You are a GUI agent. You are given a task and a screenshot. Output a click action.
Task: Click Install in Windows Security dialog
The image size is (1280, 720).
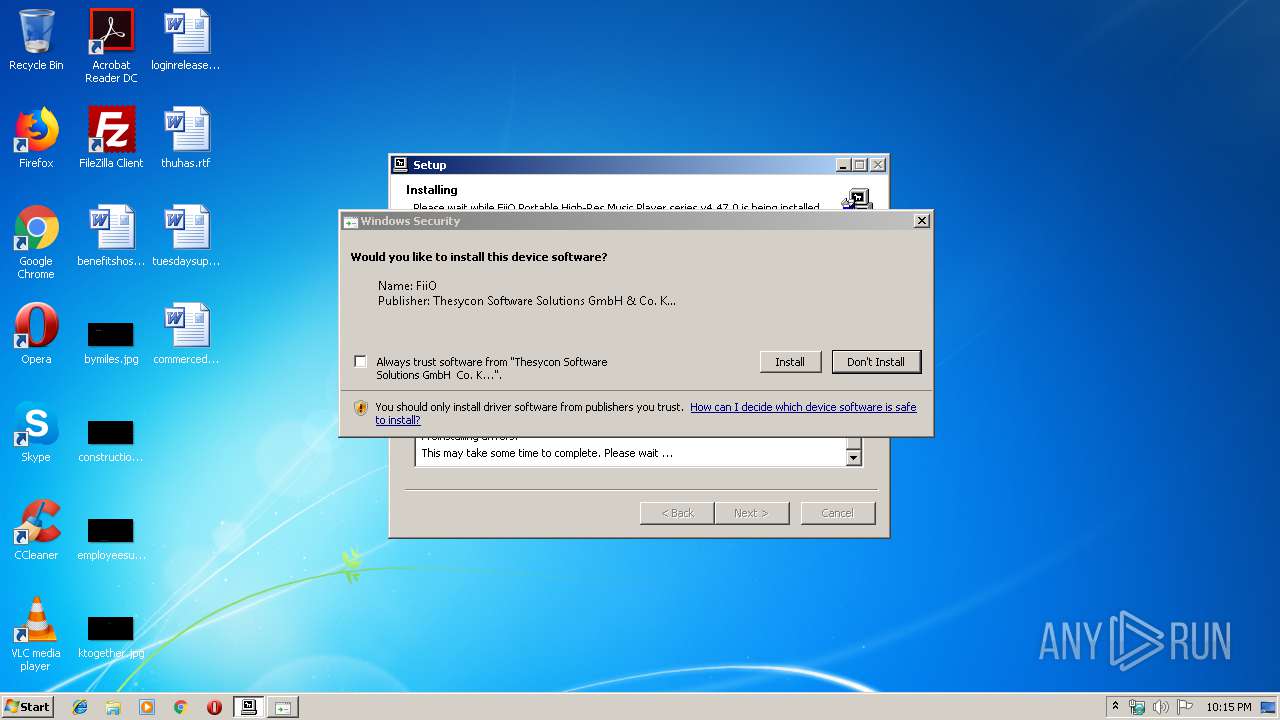[x=790, y=362]
